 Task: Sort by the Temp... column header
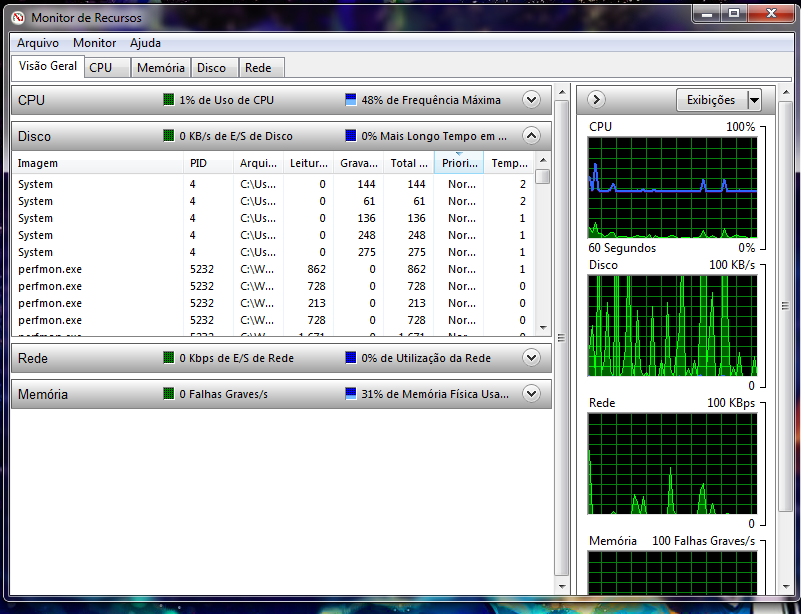tap(509, 163)
